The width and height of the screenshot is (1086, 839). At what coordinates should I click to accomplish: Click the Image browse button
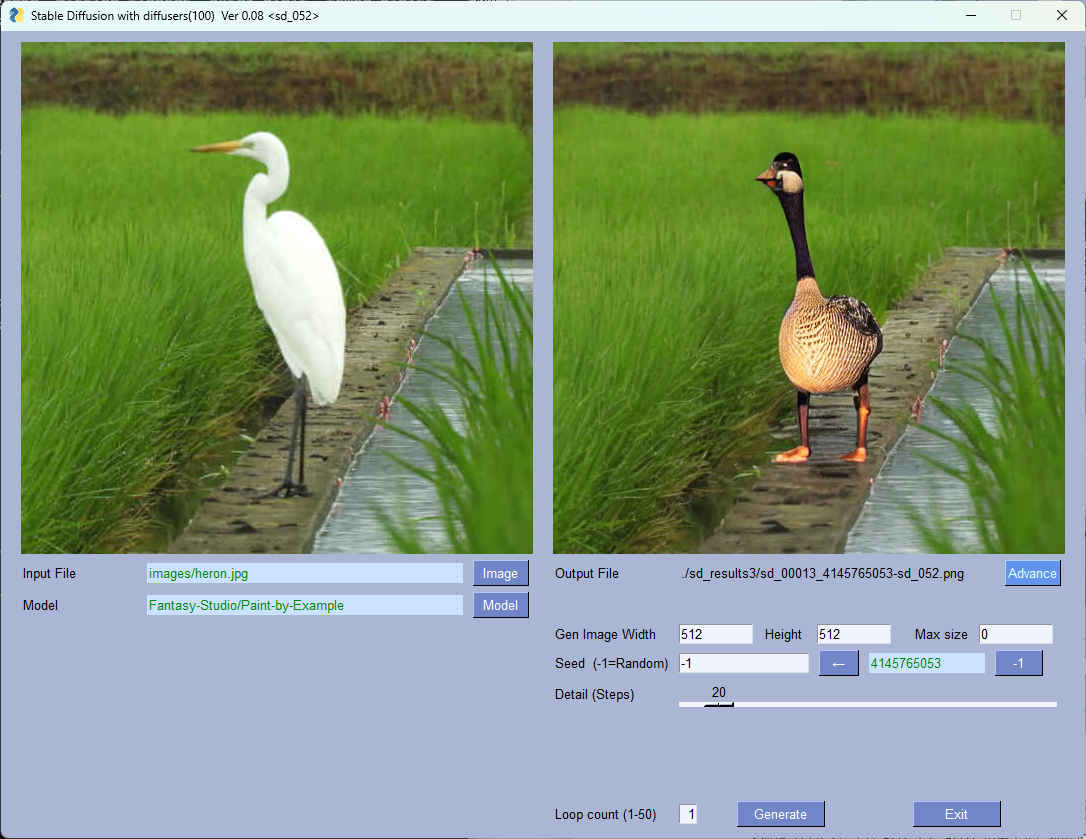click(500, 573)
